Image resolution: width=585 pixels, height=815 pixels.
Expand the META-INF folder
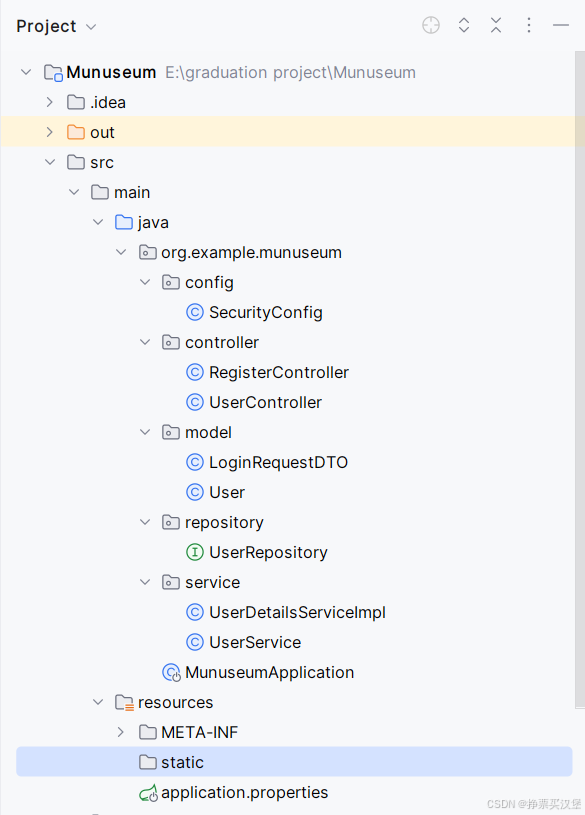click(121, 732)
